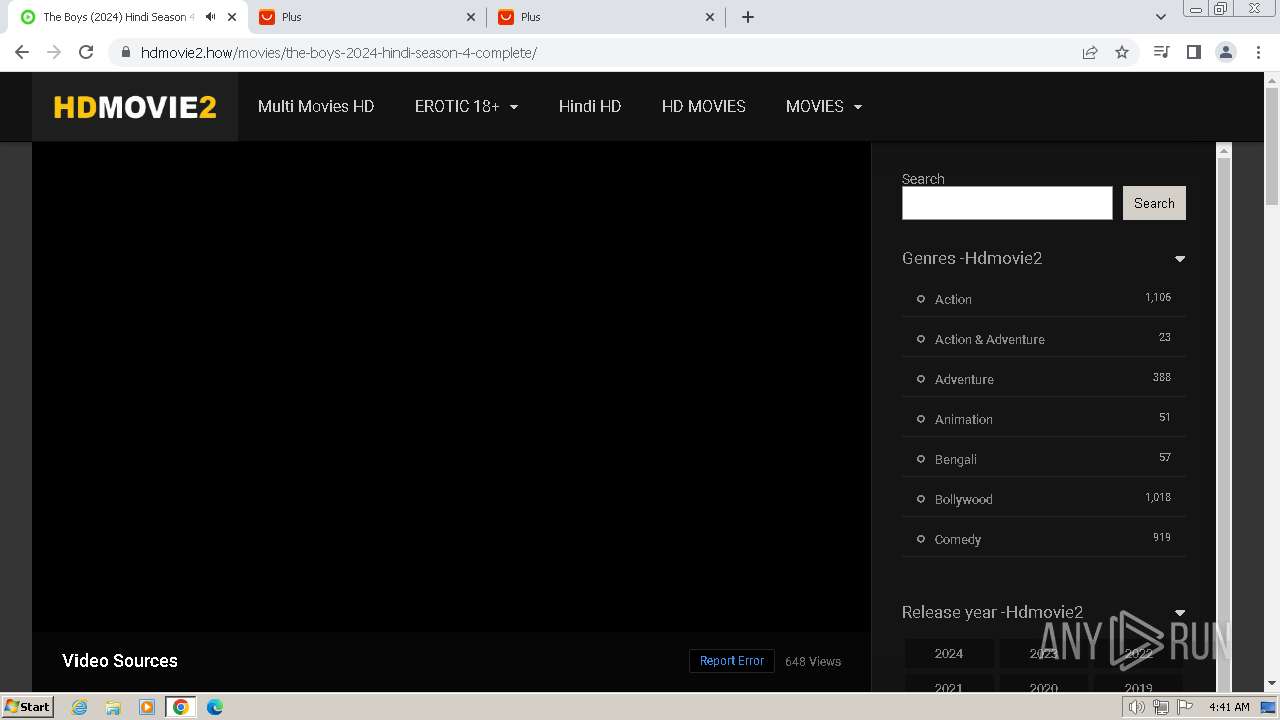Open the Chrome profile avatar
1280x720 pixels.
pos(1226,52)
